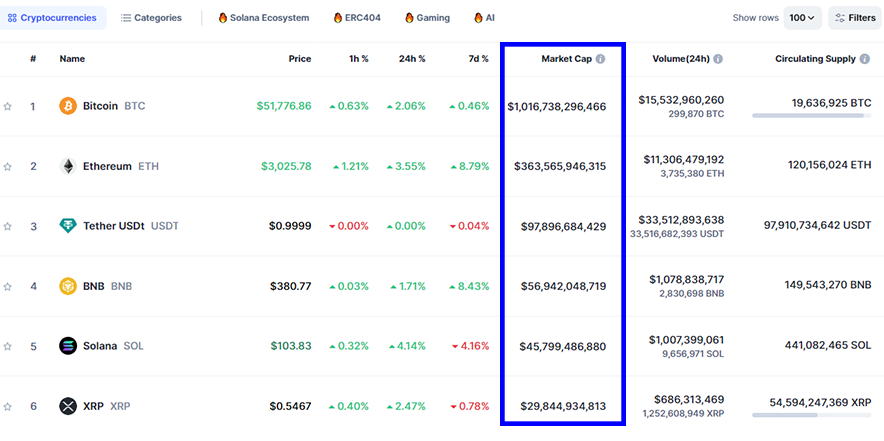884x441 pixels.
Task: Sort by the Price column header
Action: [x=300, y=59]
